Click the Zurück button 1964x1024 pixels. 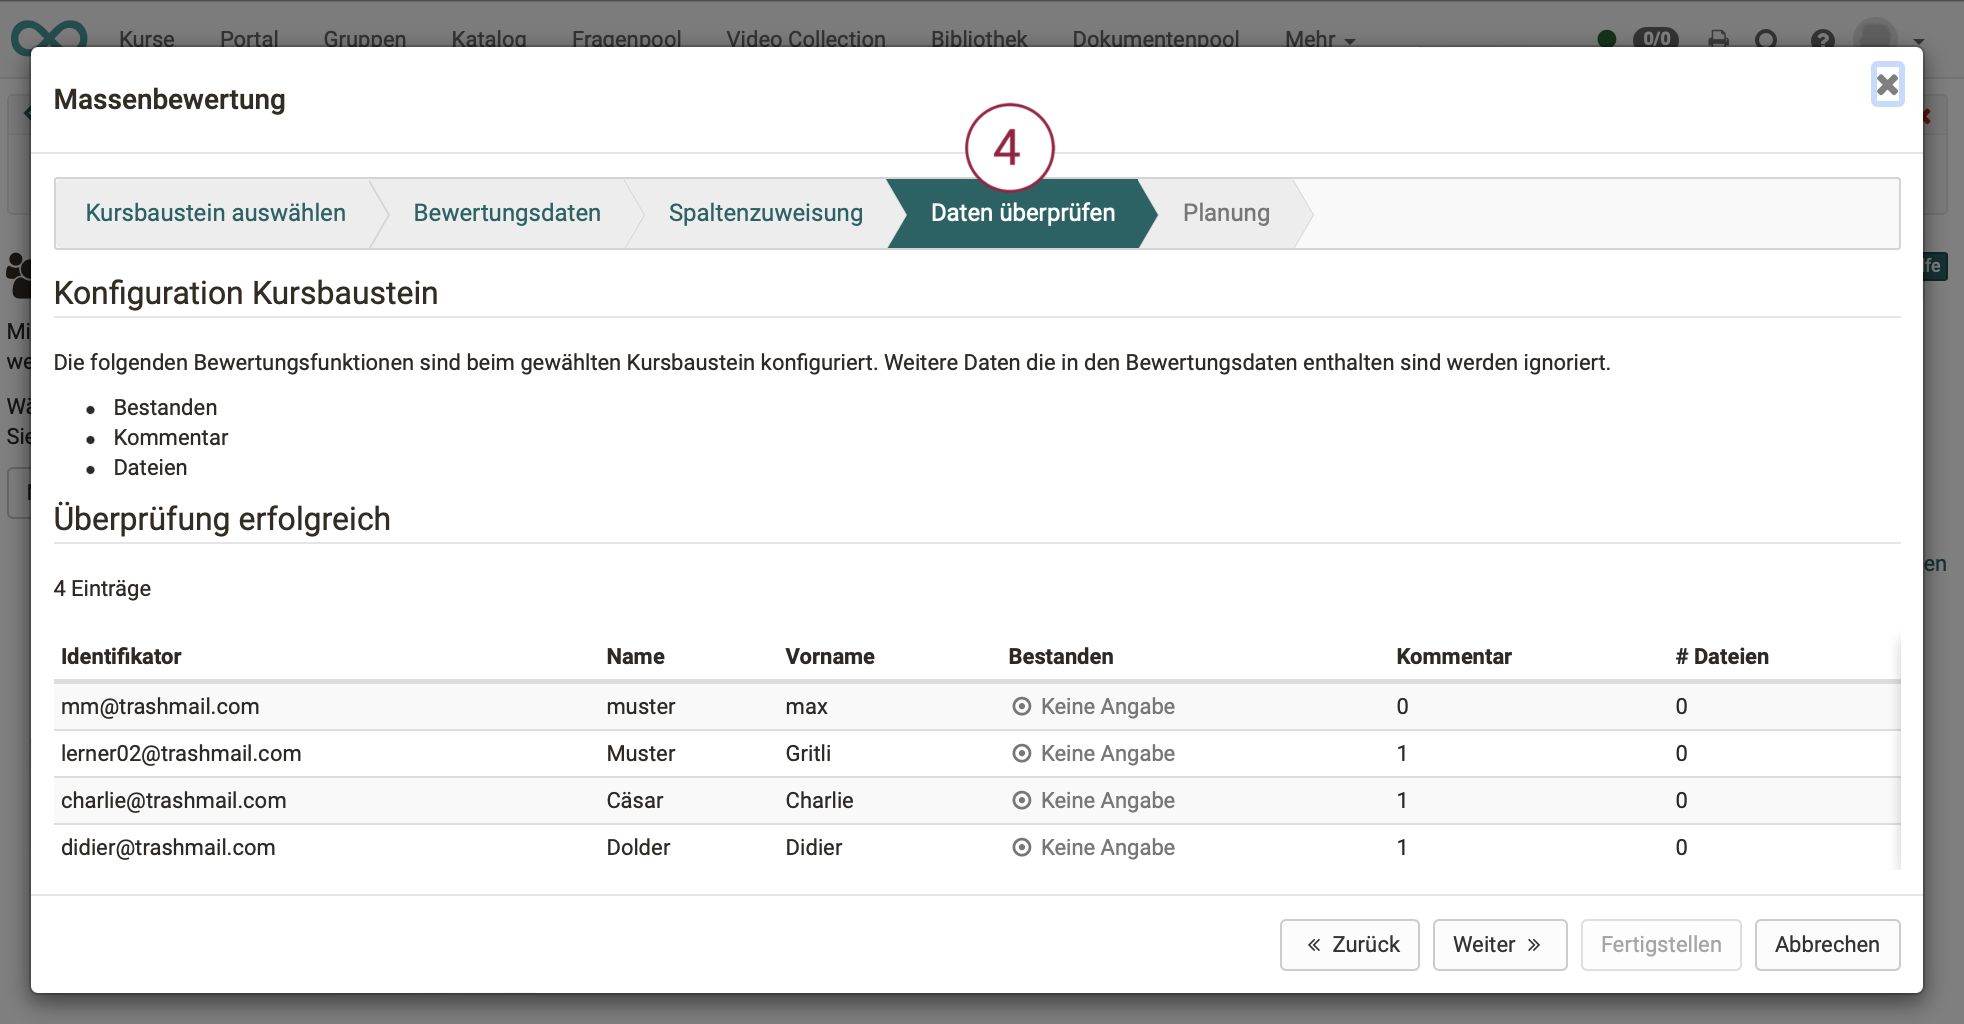(1350, 945)
